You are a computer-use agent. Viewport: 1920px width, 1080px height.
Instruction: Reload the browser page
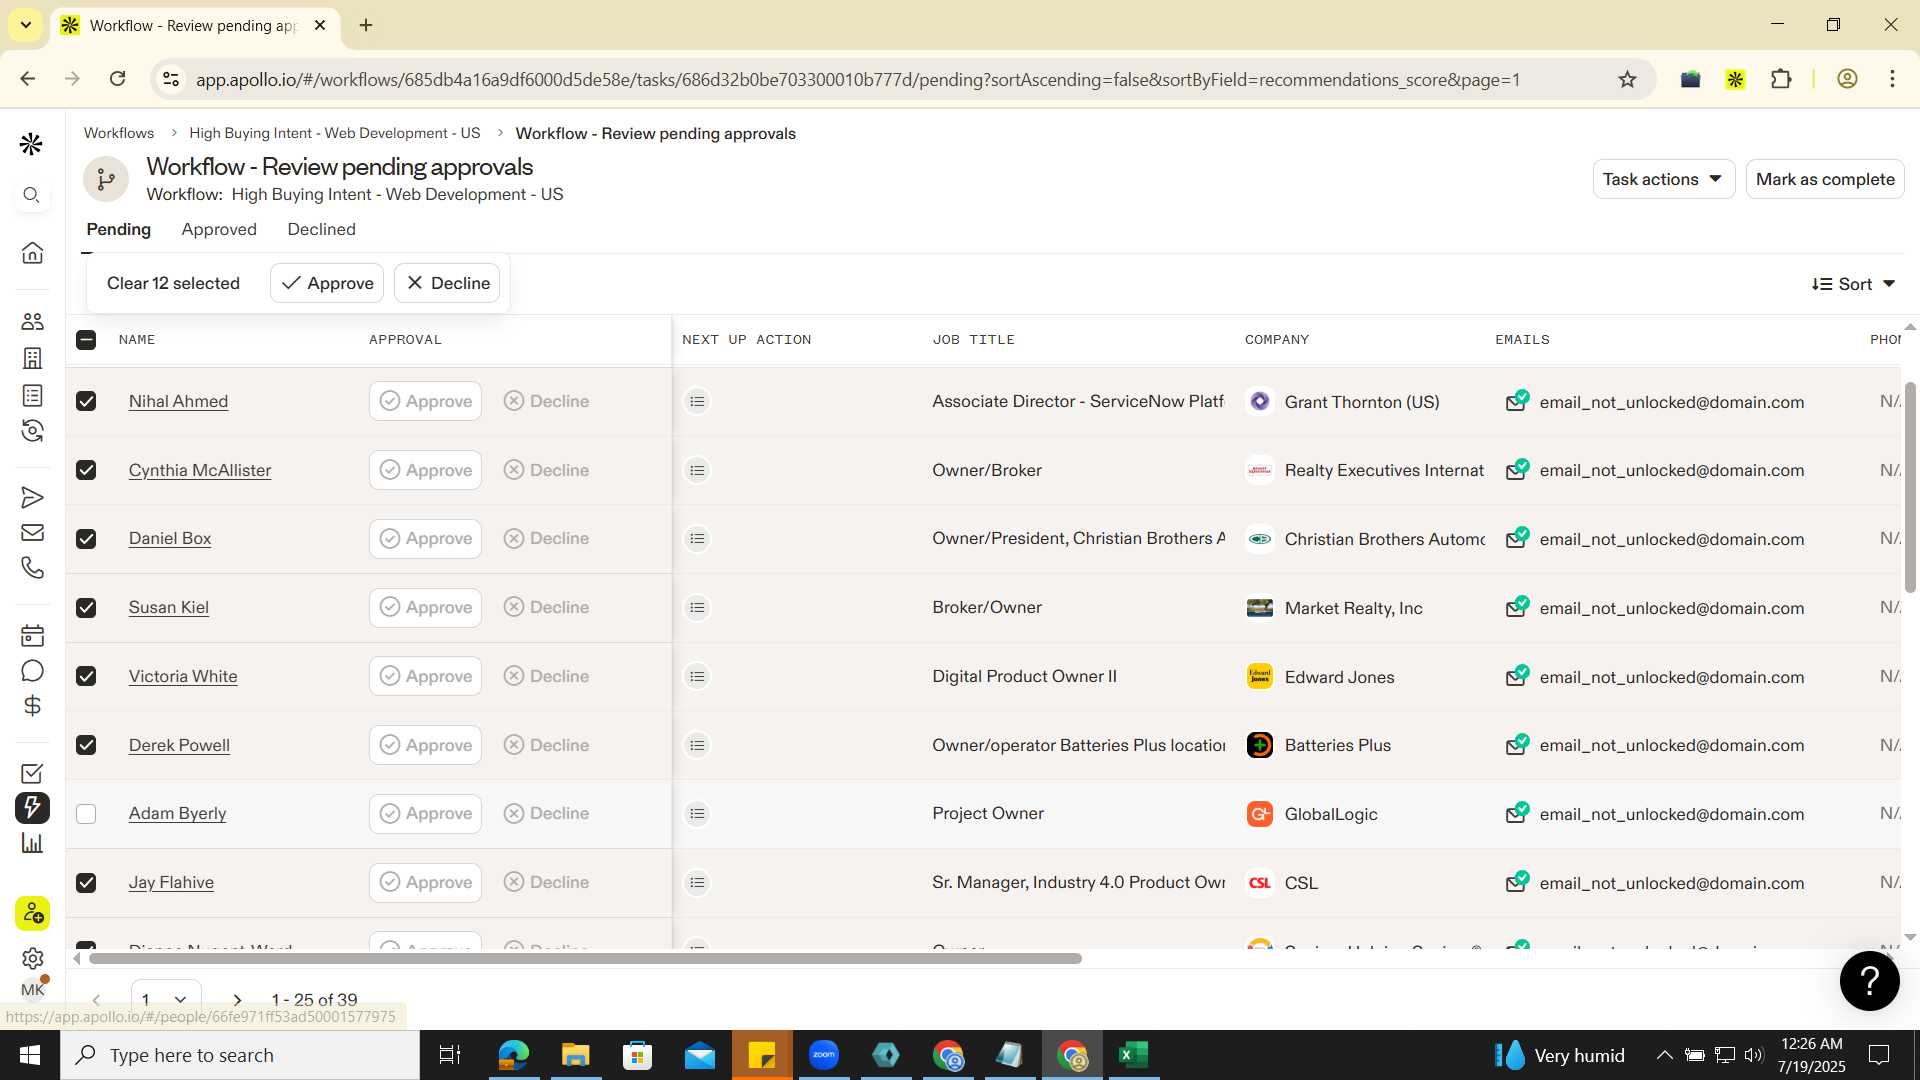coord(117,79)
